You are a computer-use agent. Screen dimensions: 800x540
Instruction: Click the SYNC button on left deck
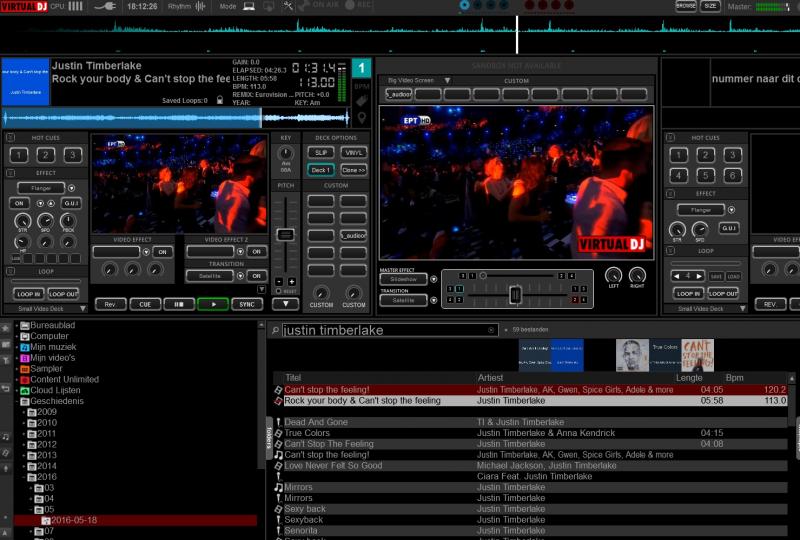click(247, 304)
